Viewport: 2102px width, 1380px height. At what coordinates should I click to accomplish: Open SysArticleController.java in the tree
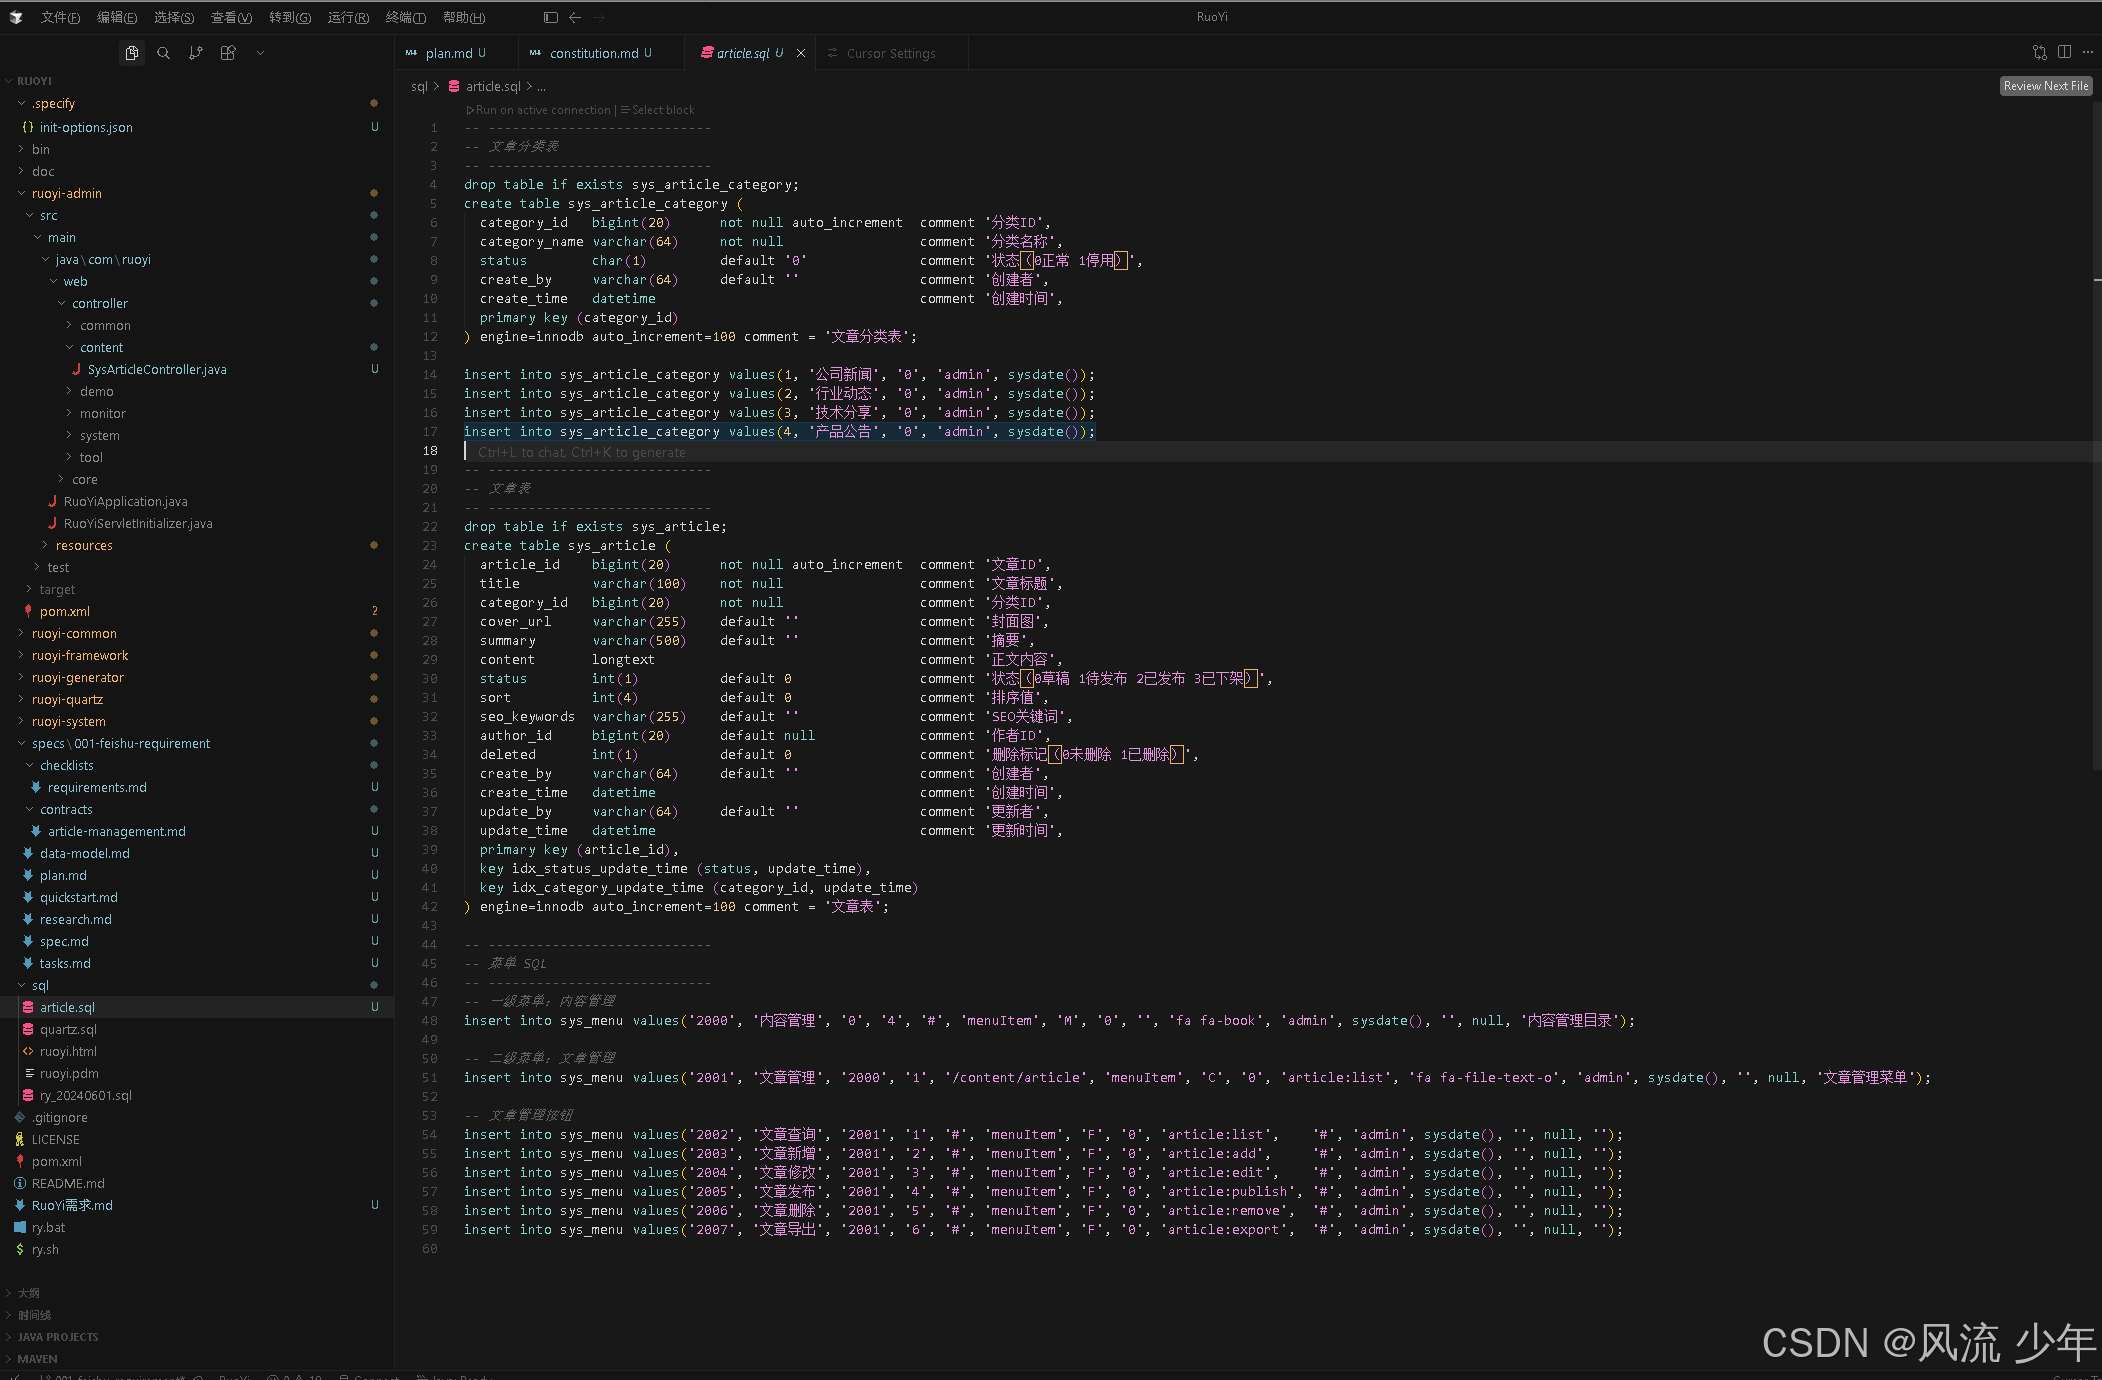coord(156,369)
